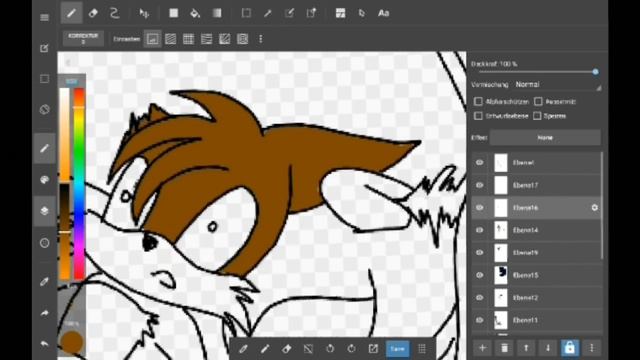Open snap settings three-dot menu
The height and width of the screenshot is (360, 640).
260,39
